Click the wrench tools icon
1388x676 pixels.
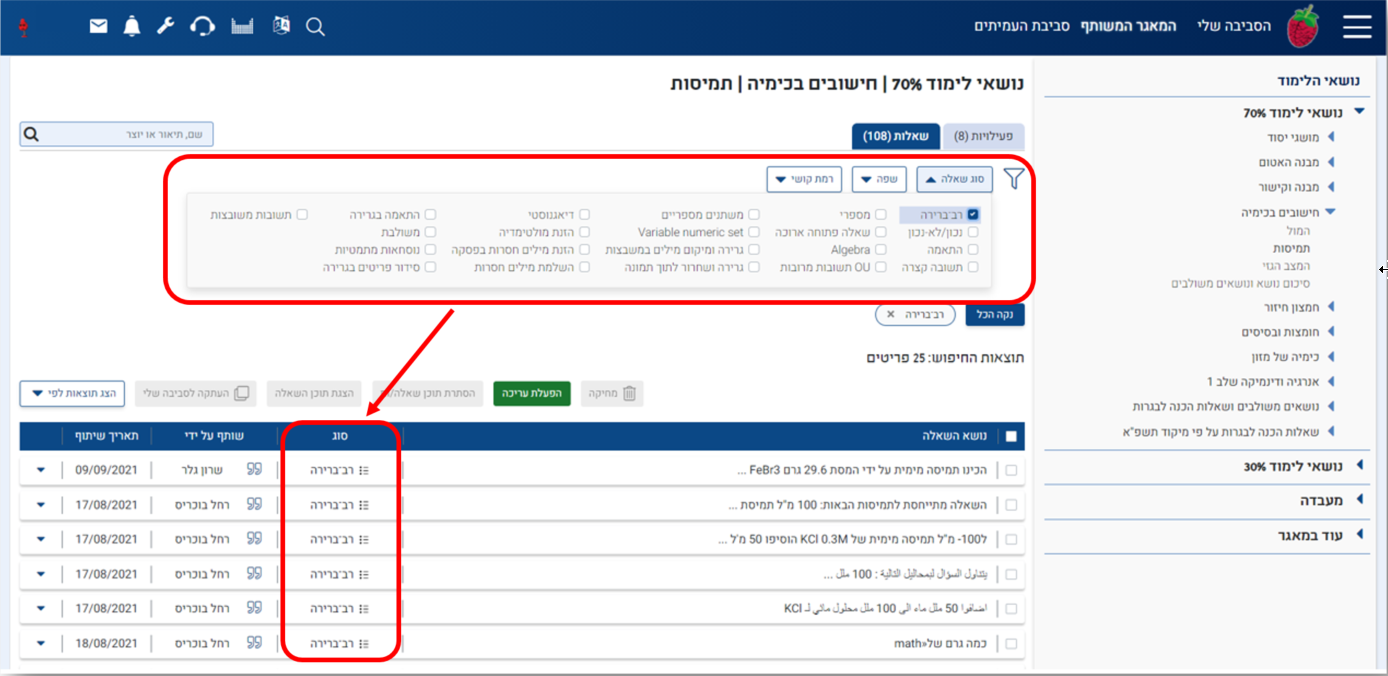[x=166, y=27]
